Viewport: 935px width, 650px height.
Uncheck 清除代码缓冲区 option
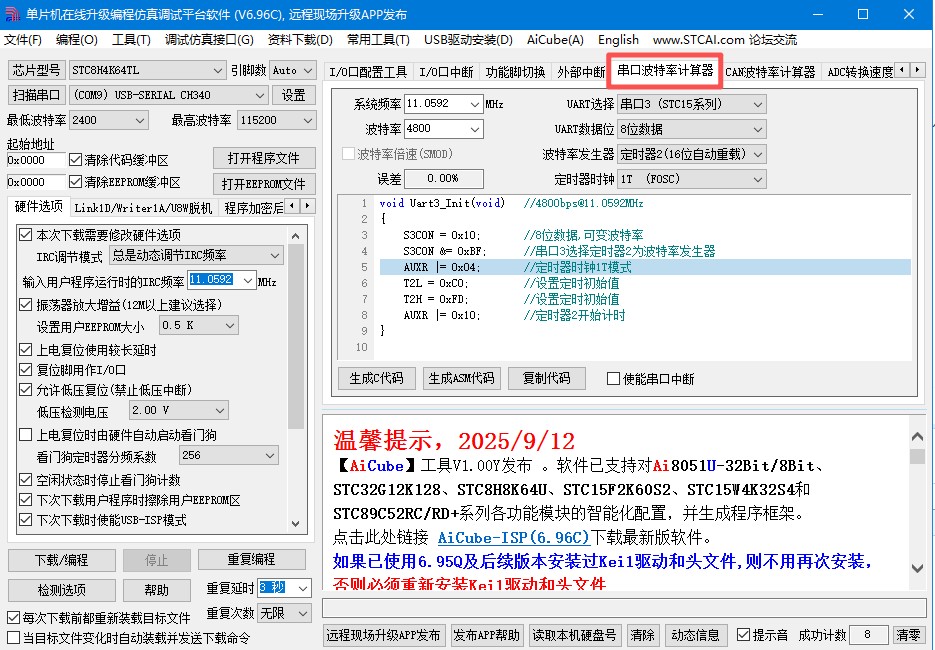tap(75, 160)
